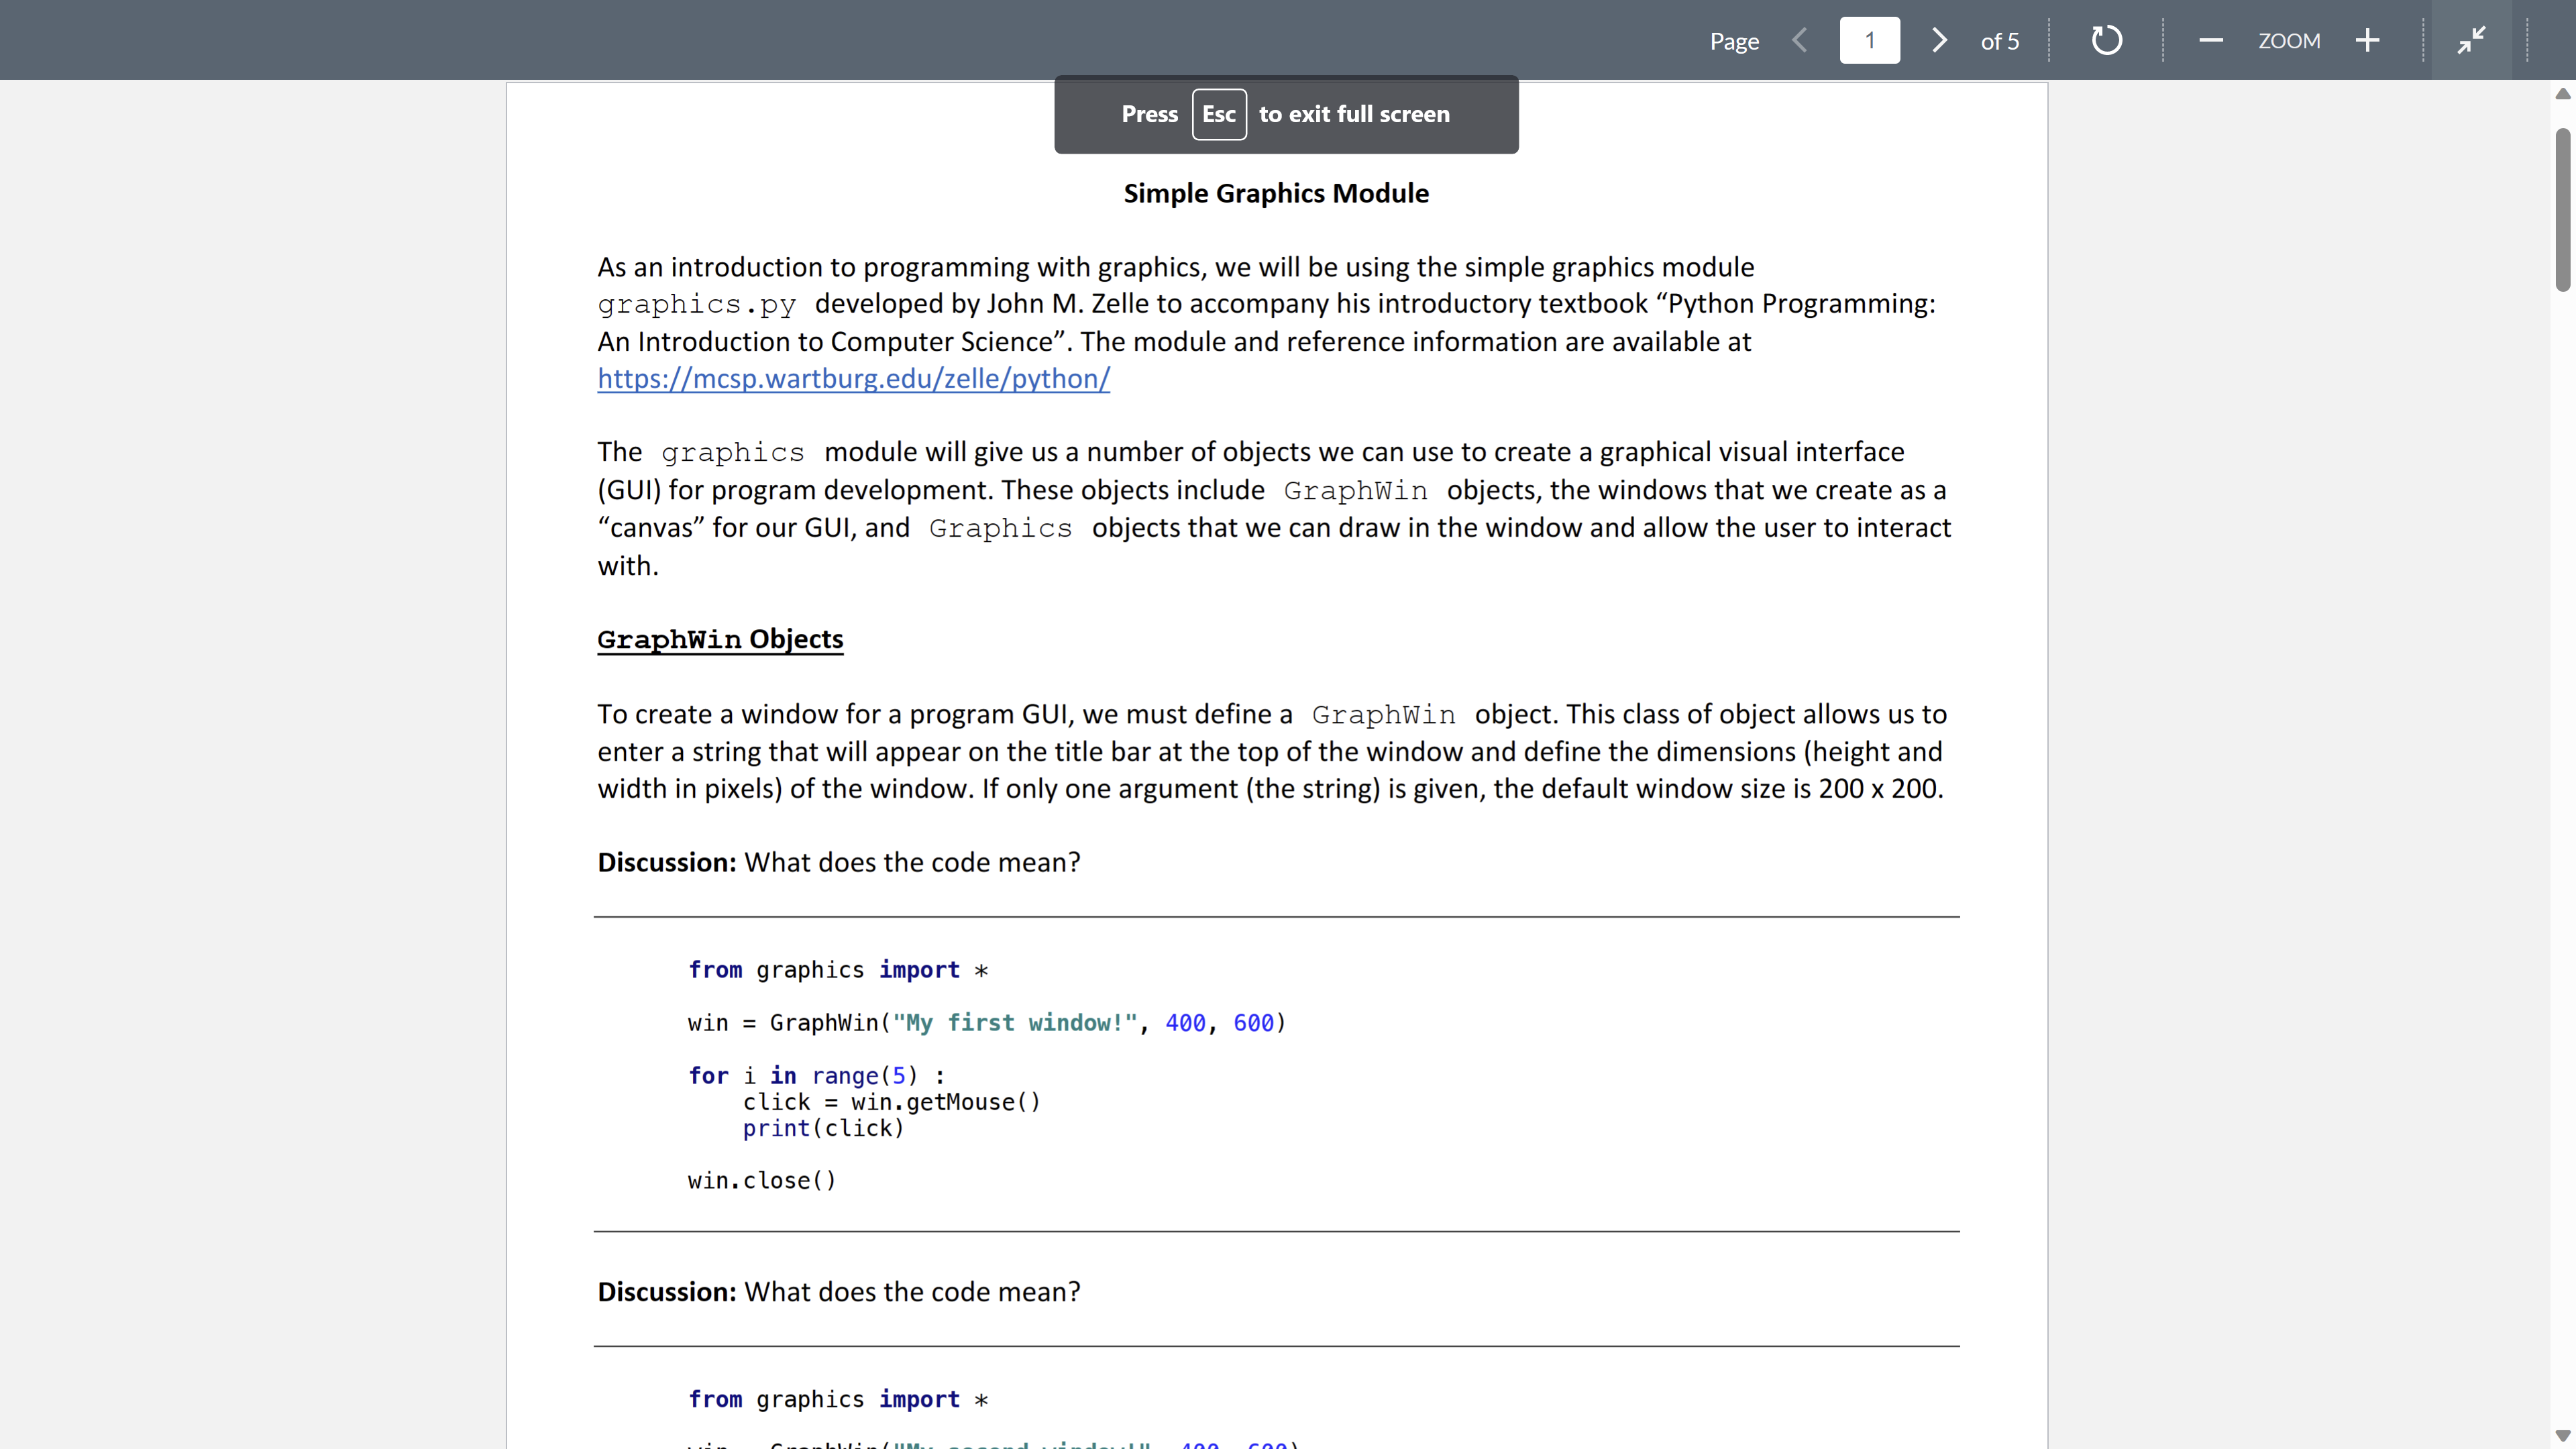Open the ZOOM dropdown control
2576x1449 pixels.
(2291, 39)
